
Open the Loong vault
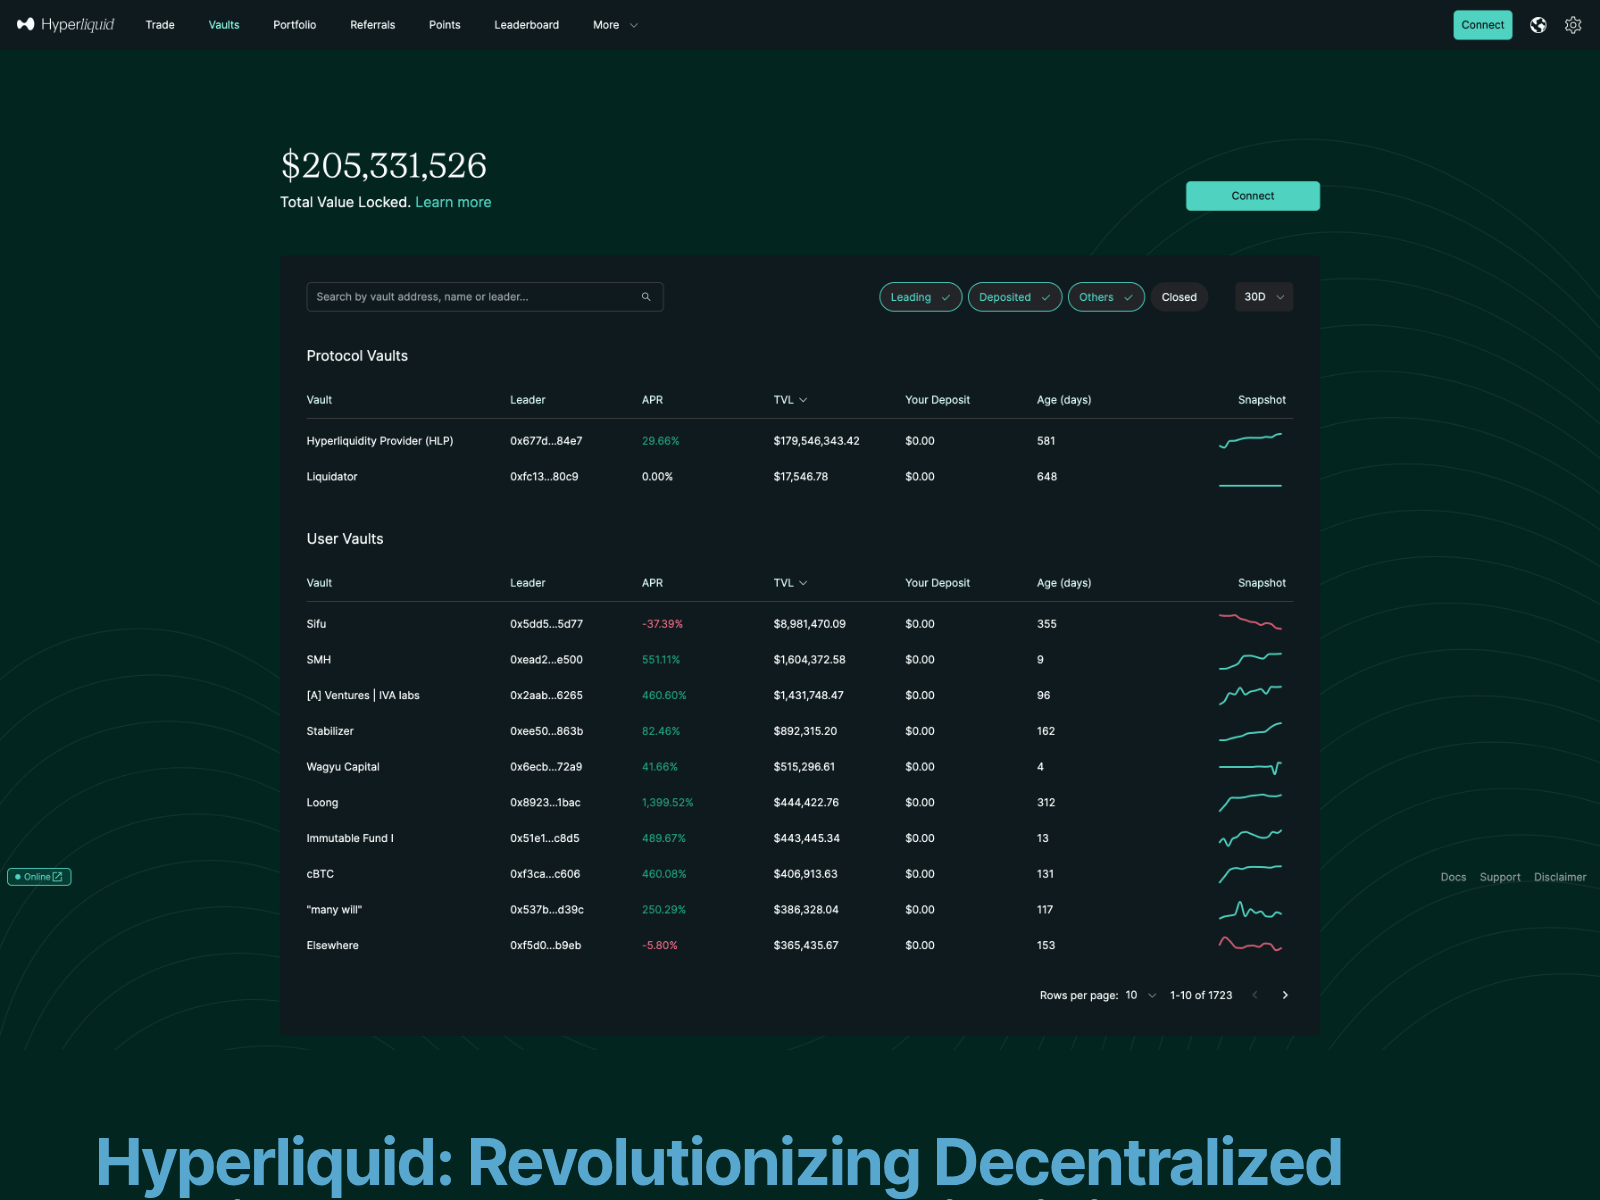click(x=322, y=803)
